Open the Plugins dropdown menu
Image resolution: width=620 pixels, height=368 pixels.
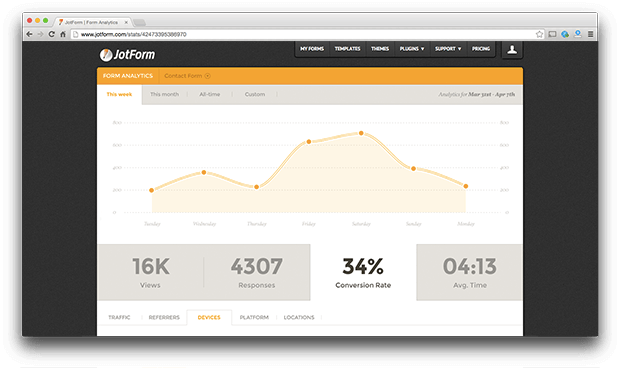click(412, 49)
